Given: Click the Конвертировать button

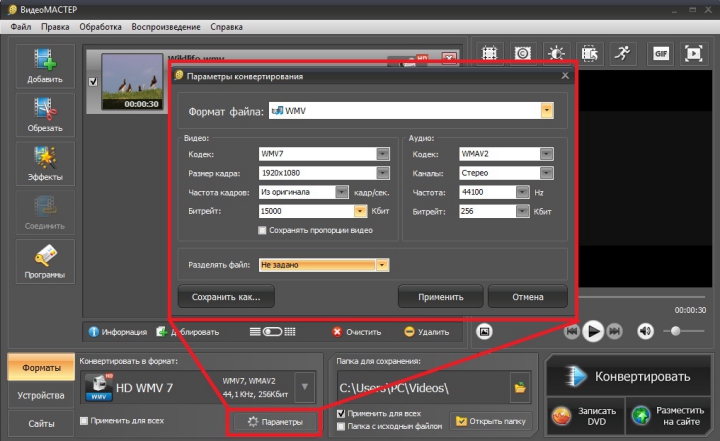Looking at the screenshot, I should click(628, 376).
